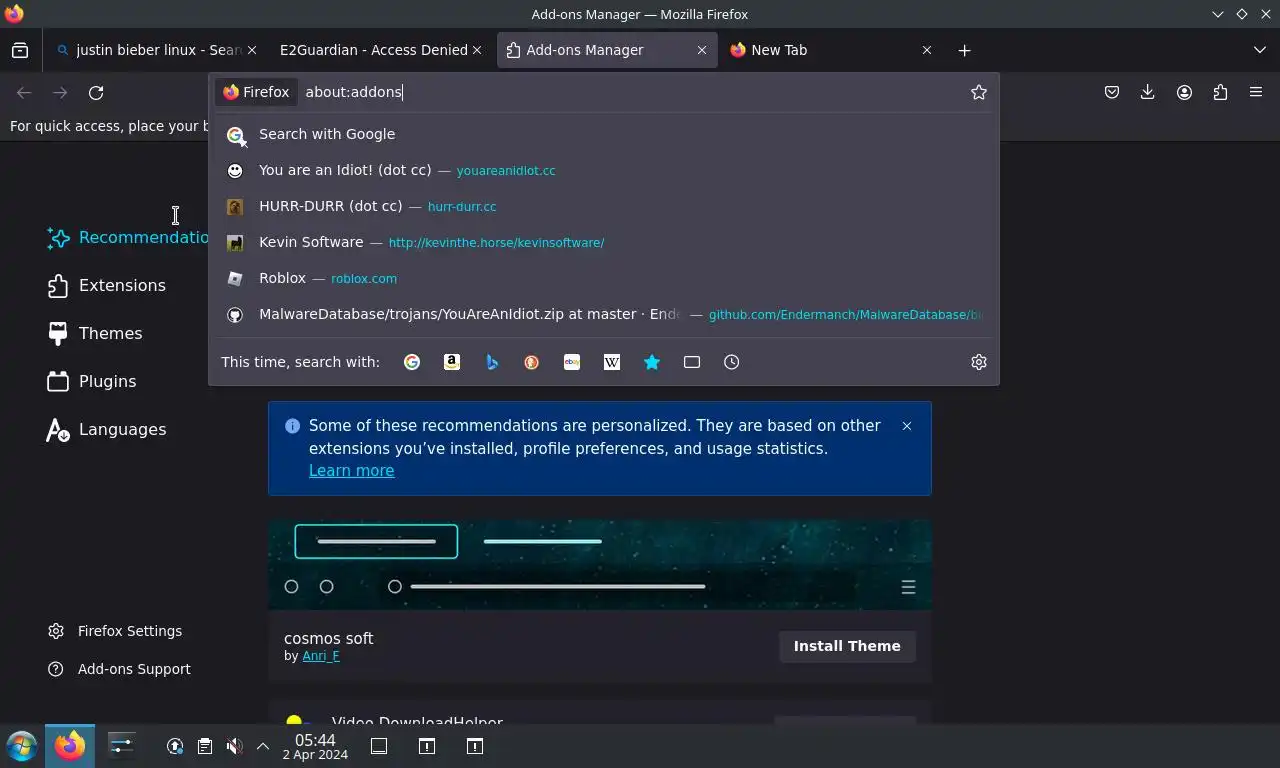Viewport: 1280px width, 768px height.
Task: Open Add-ons Support link
Action: pyautogui.click(x=119, y=669)
